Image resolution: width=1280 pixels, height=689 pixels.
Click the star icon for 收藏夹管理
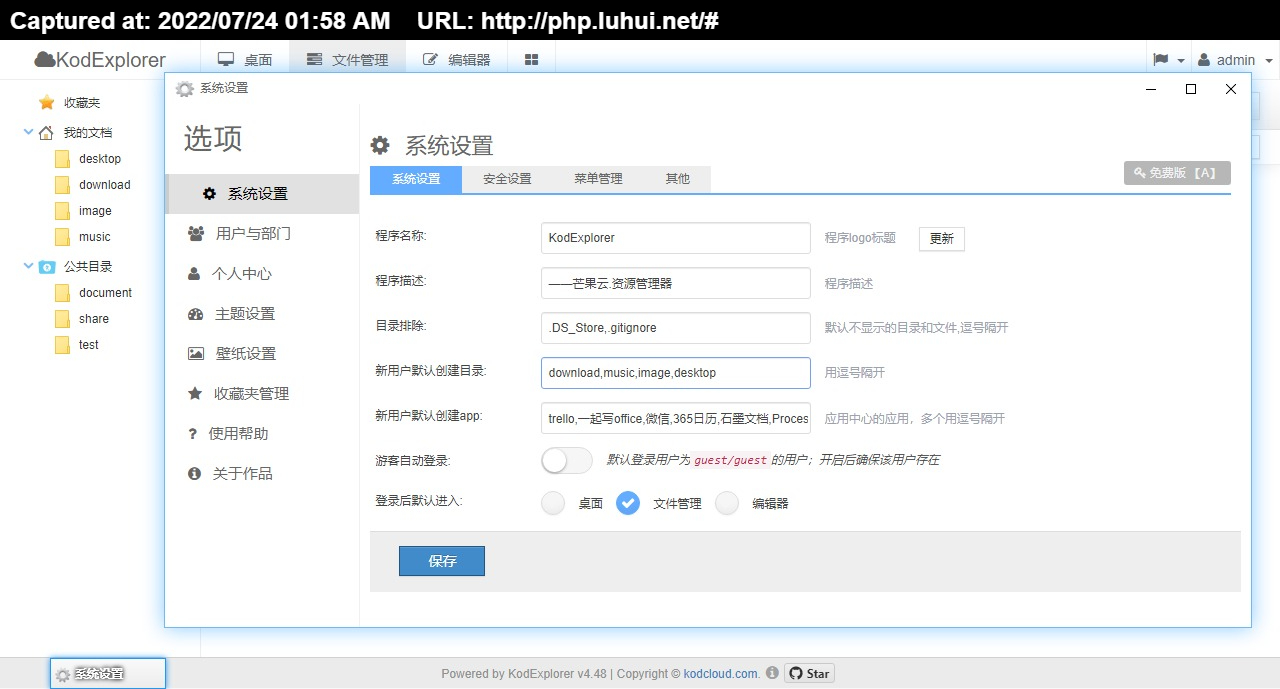coord(195,393)
